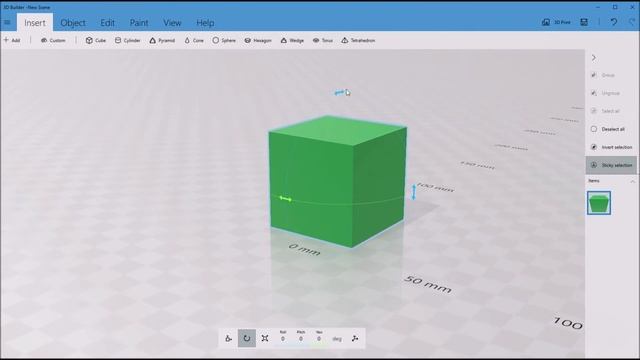Insert a Cylinder
640x360 pixels.
pos(128,40)
